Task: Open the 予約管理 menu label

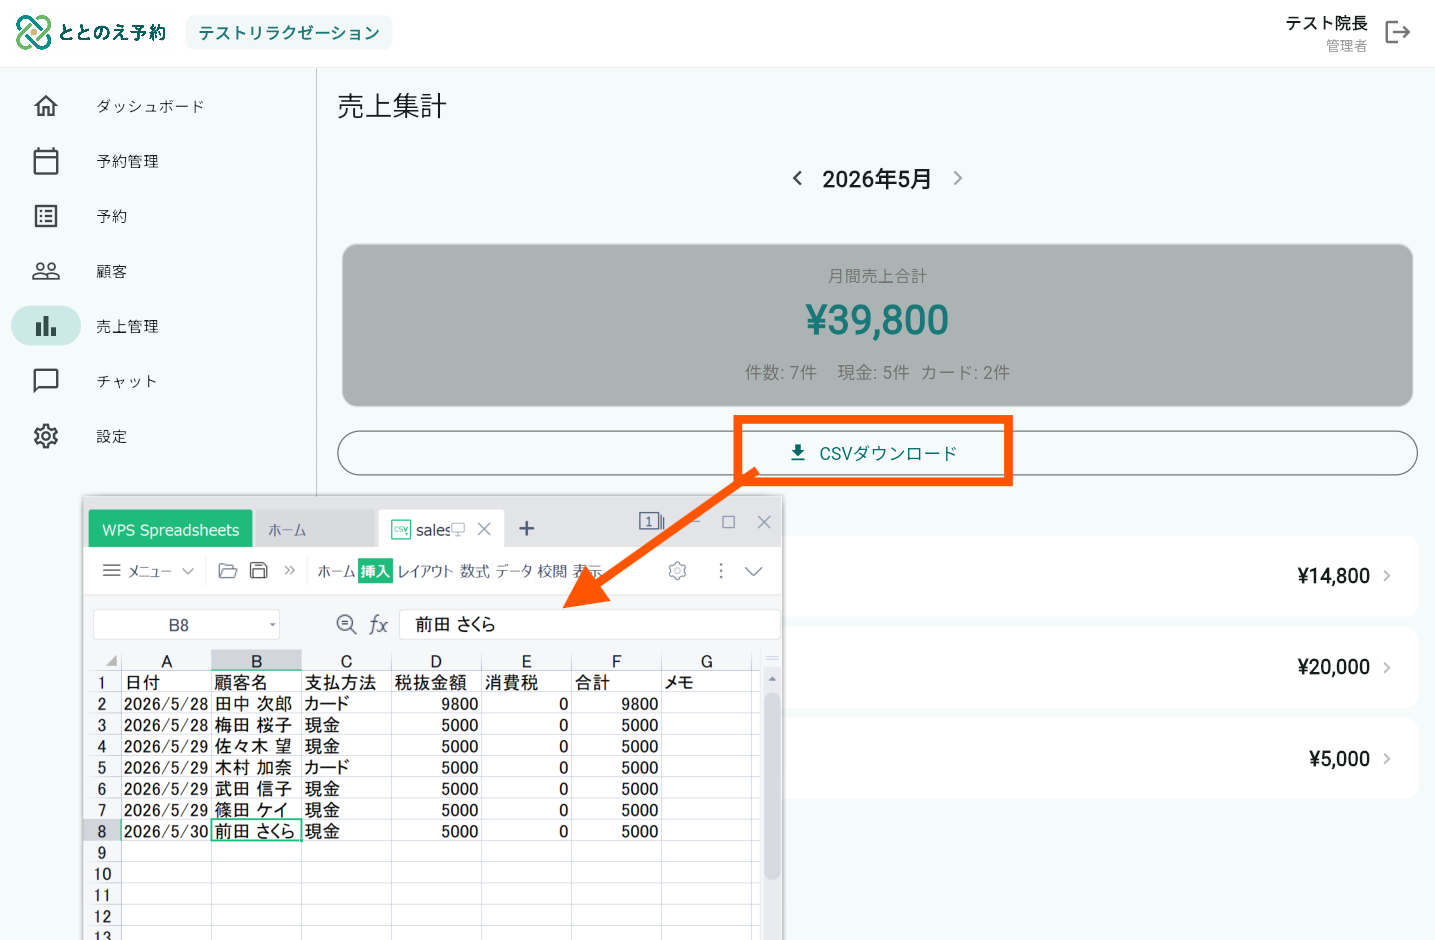Action: tap(127, 161)
